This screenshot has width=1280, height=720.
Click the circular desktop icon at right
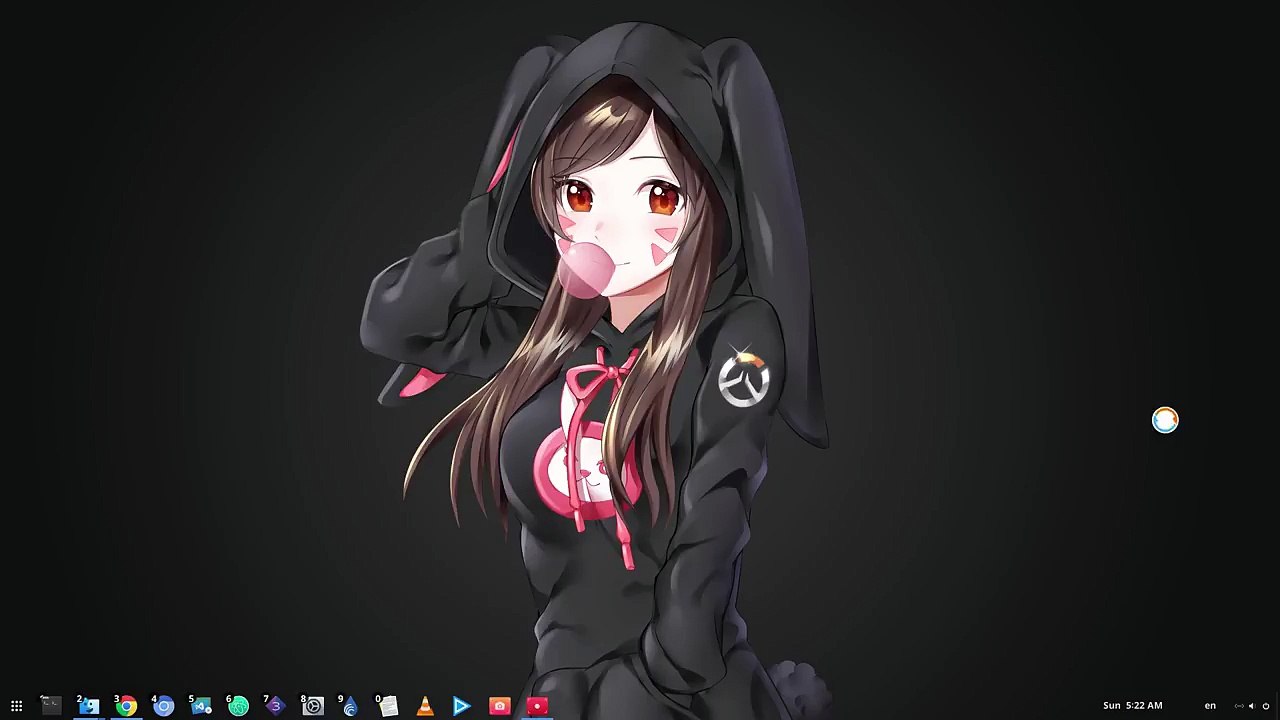click(x=1165, y=420)
